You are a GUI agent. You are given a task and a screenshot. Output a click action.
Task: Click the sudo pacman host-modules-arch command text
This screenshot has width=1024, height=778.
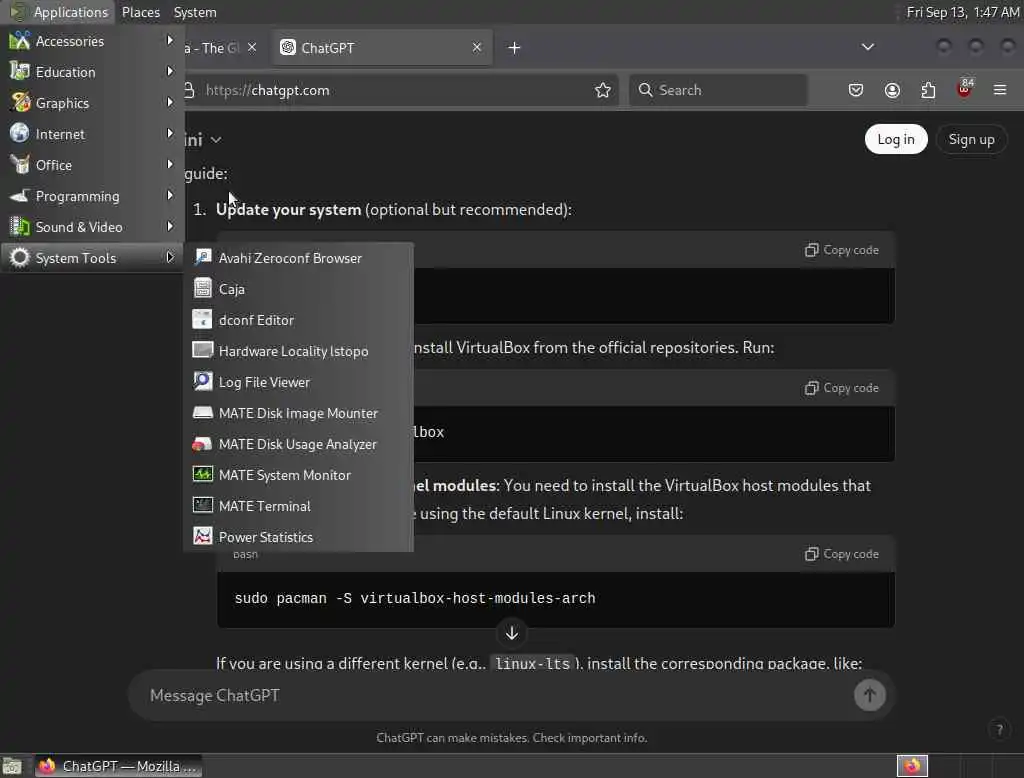coord(415,598)
